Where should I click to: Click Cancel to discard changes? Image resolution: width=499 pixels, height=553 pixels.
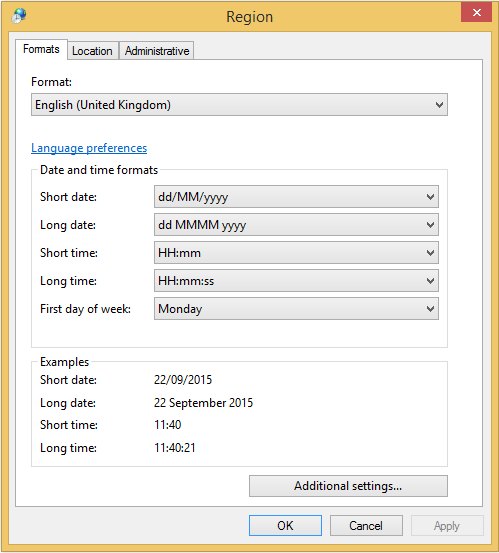click(x=366, y=525)
